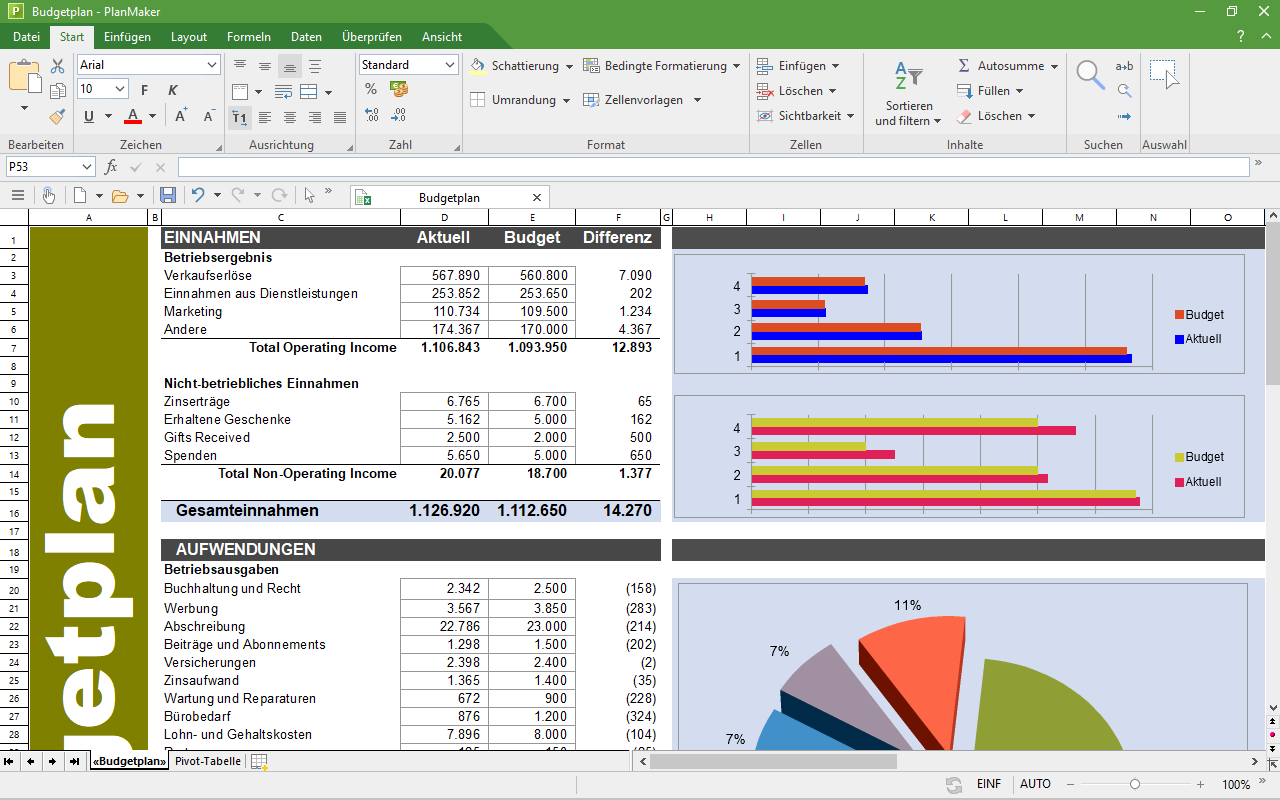Open the font color red swatch dropdown
Screen dimensions: 1280x800
click(152, 116)
